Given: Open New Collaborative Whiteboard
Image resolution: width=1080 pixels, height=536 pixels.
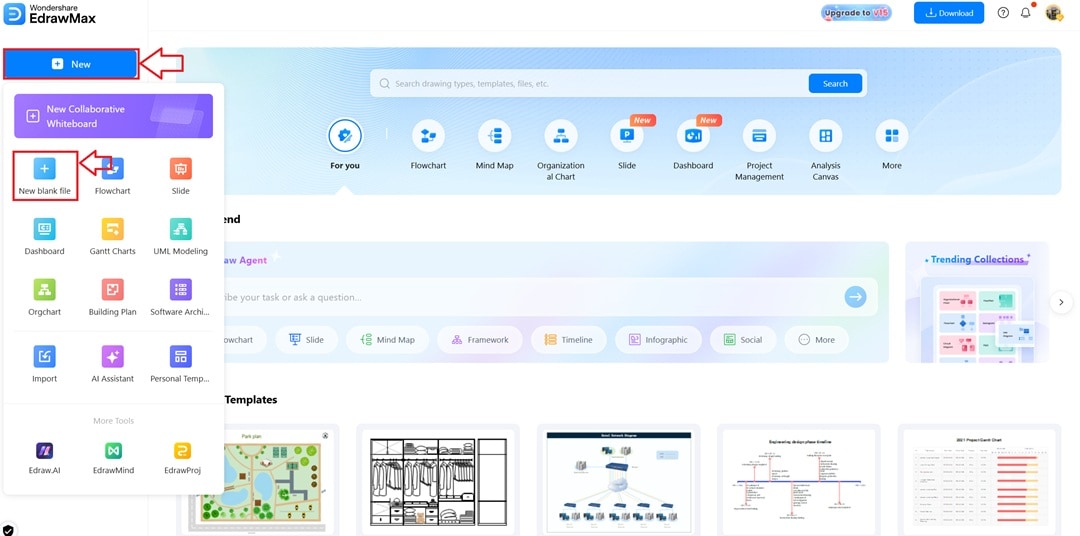Looking at the screenshot, I should pyautogui.click(x=114, y=116).
